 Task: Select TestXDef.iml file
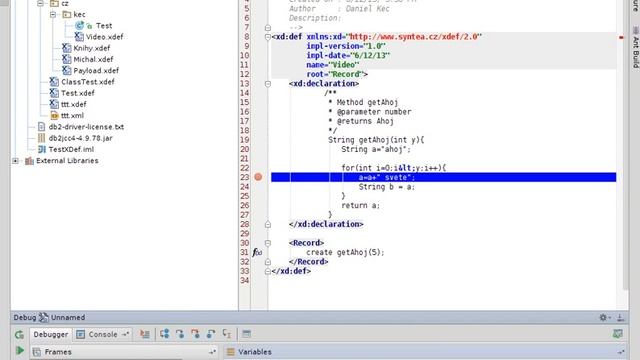[71, 149]
